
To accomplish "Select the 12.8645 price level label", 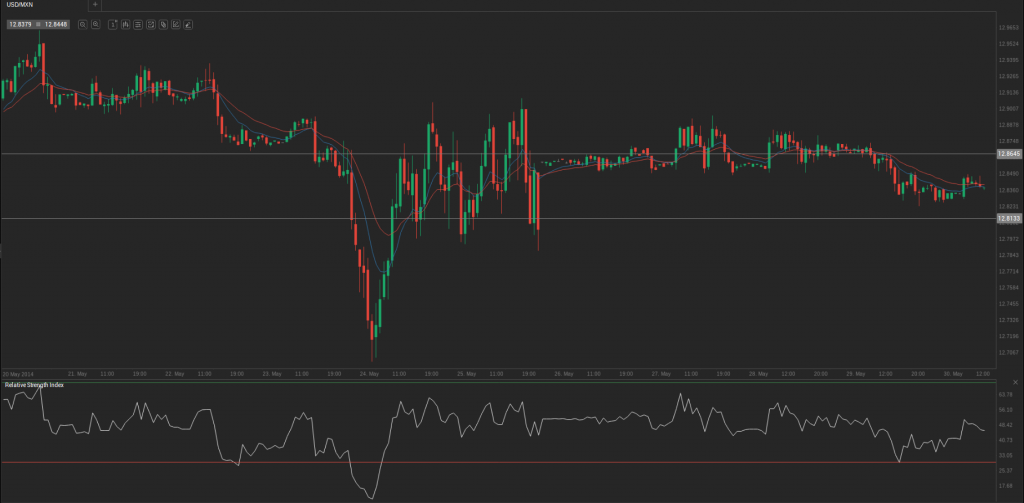I will [x=1008, y=154].
